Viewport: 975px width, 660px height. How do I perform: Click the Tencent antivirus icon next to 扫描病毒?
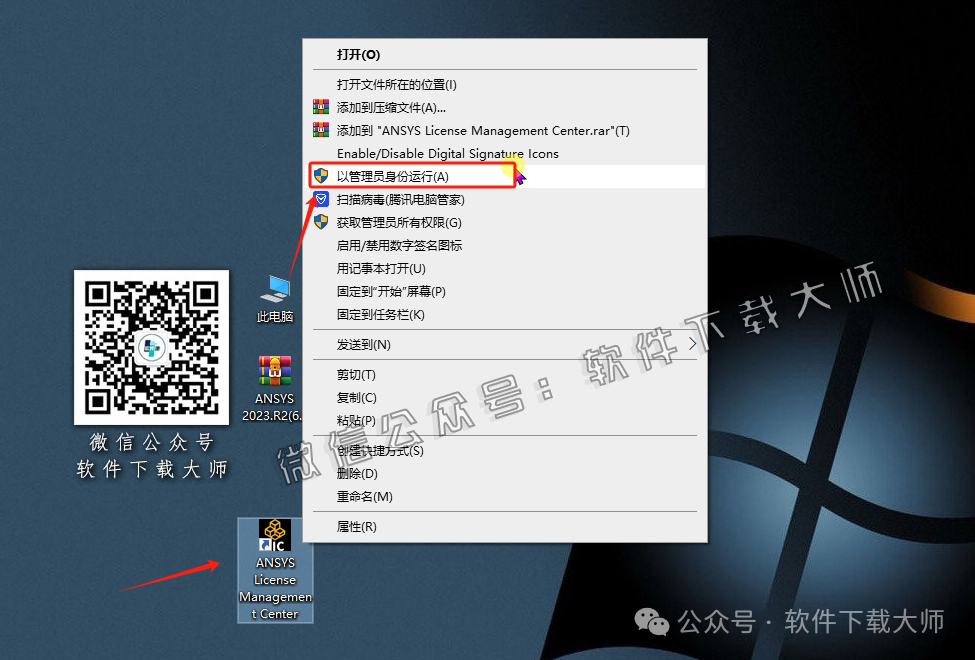click(321, 198)
